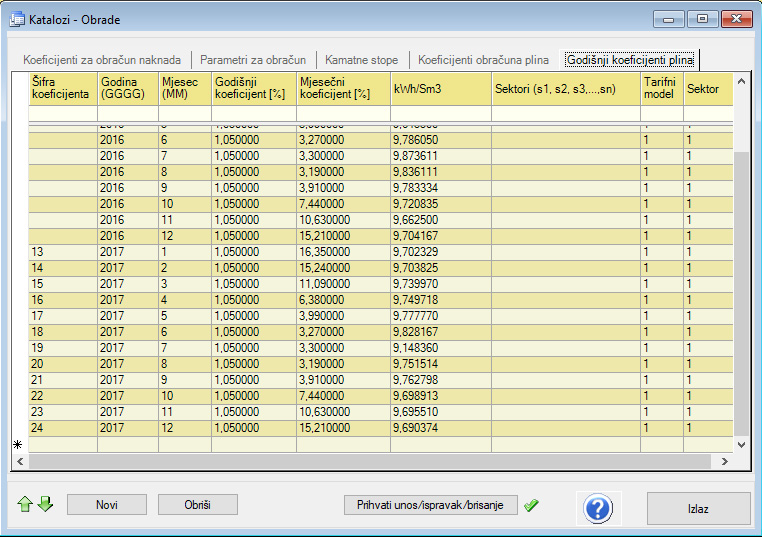This screenshot has width=762, height=537.
Task: Click the filter field under kWh/Sm3 column
Action: [x=441, y=113]
